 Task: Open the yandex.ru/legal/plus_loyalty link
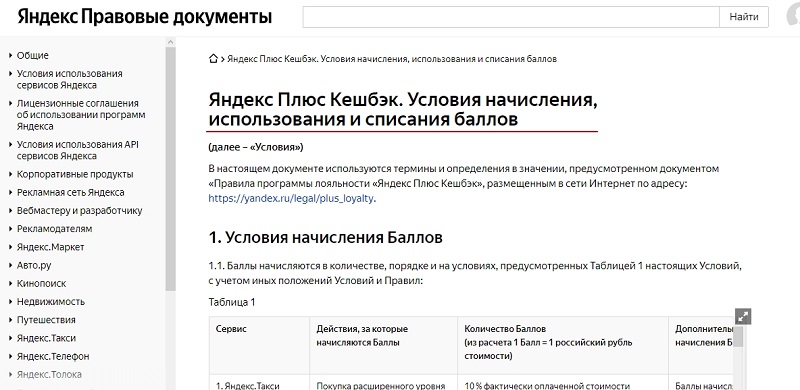tap(291, 199)
